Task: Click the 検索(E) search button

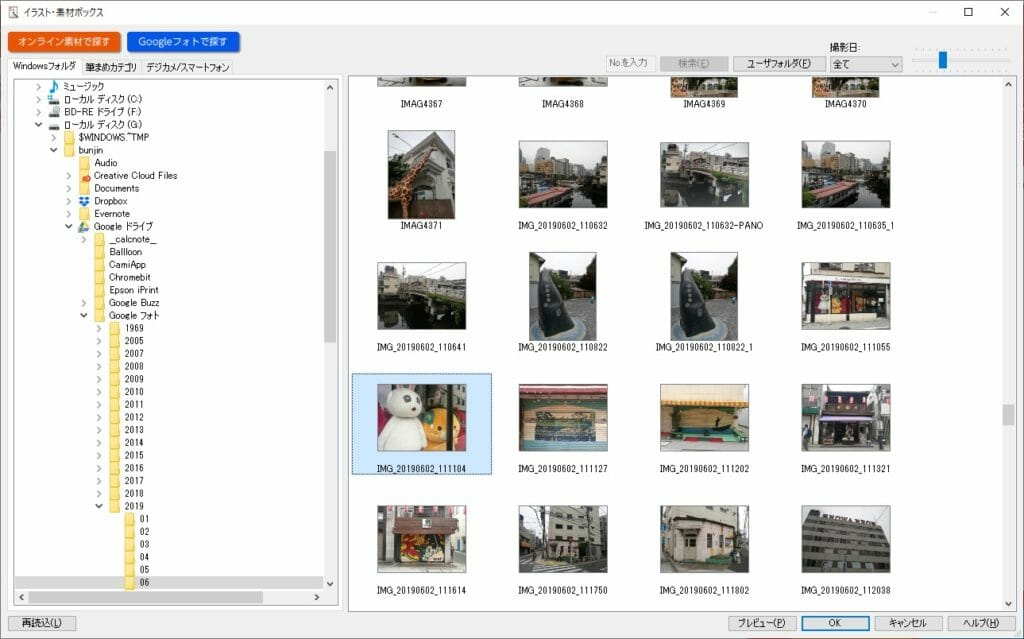Action: [x=694, y=63]
